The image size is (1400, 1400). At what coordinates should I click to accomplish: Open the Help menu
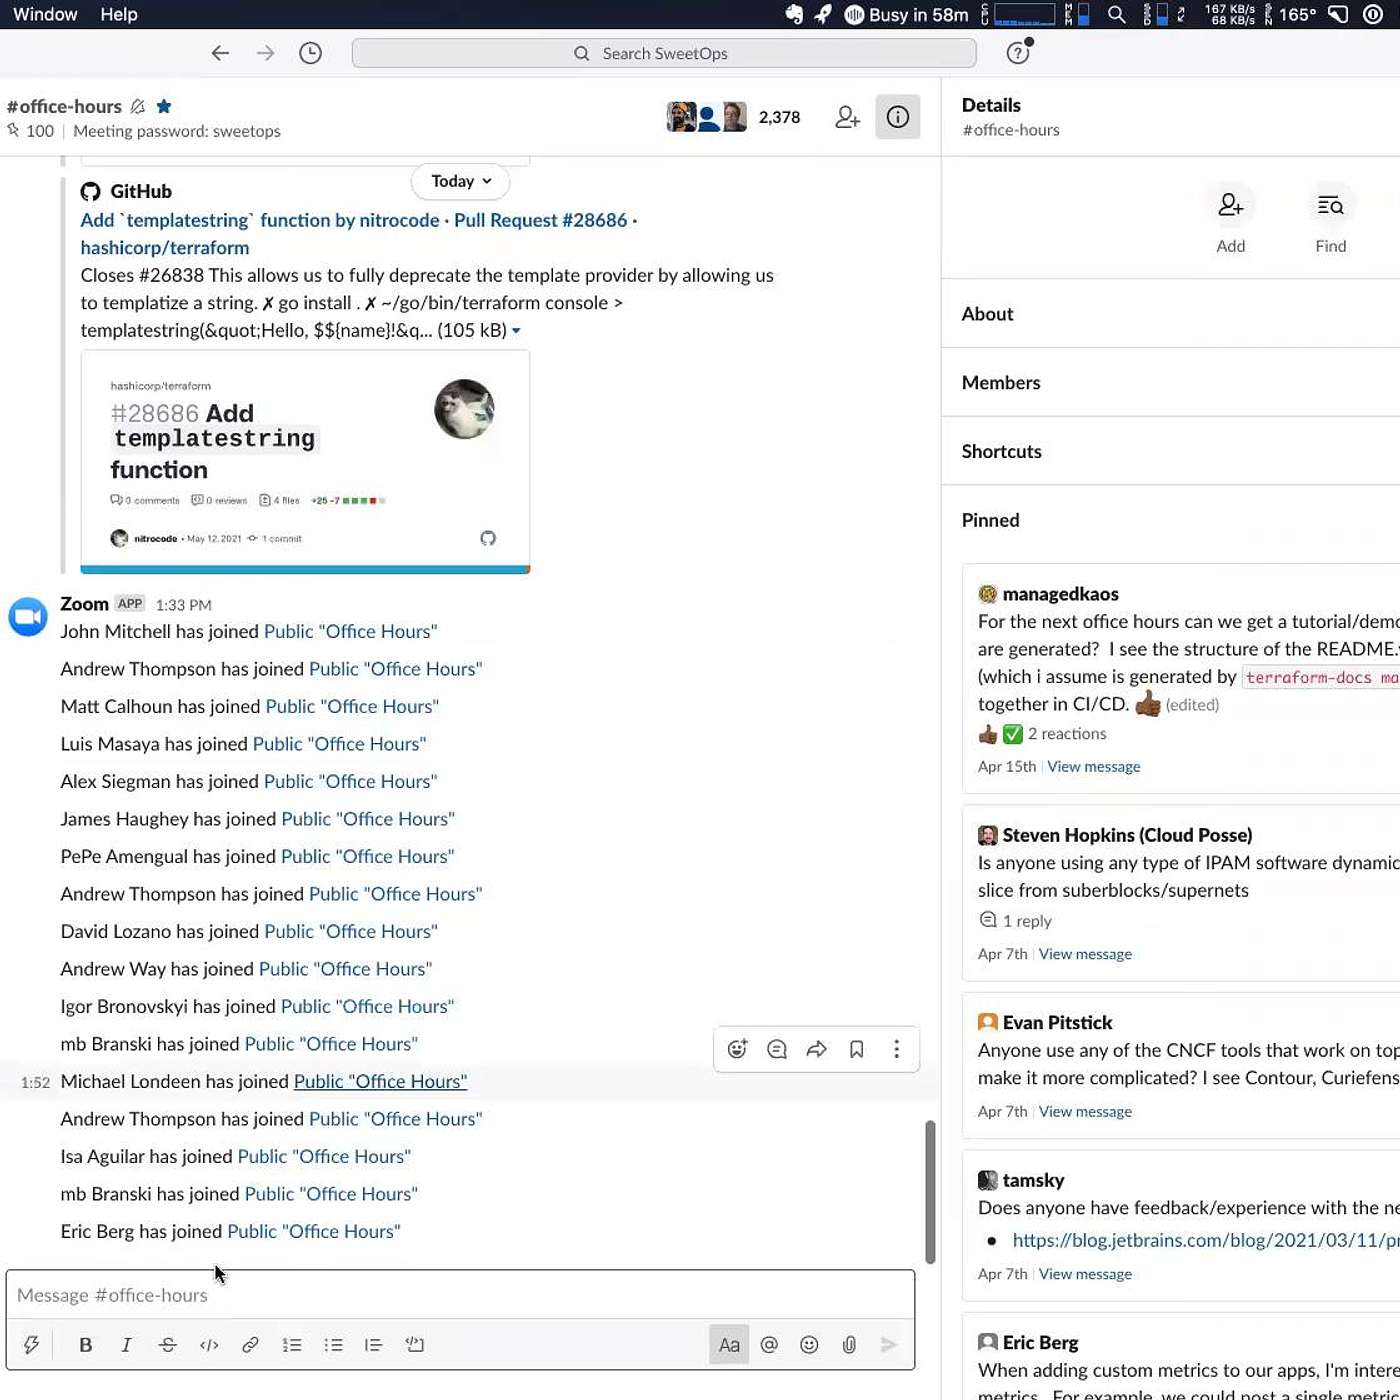point(119,14)
